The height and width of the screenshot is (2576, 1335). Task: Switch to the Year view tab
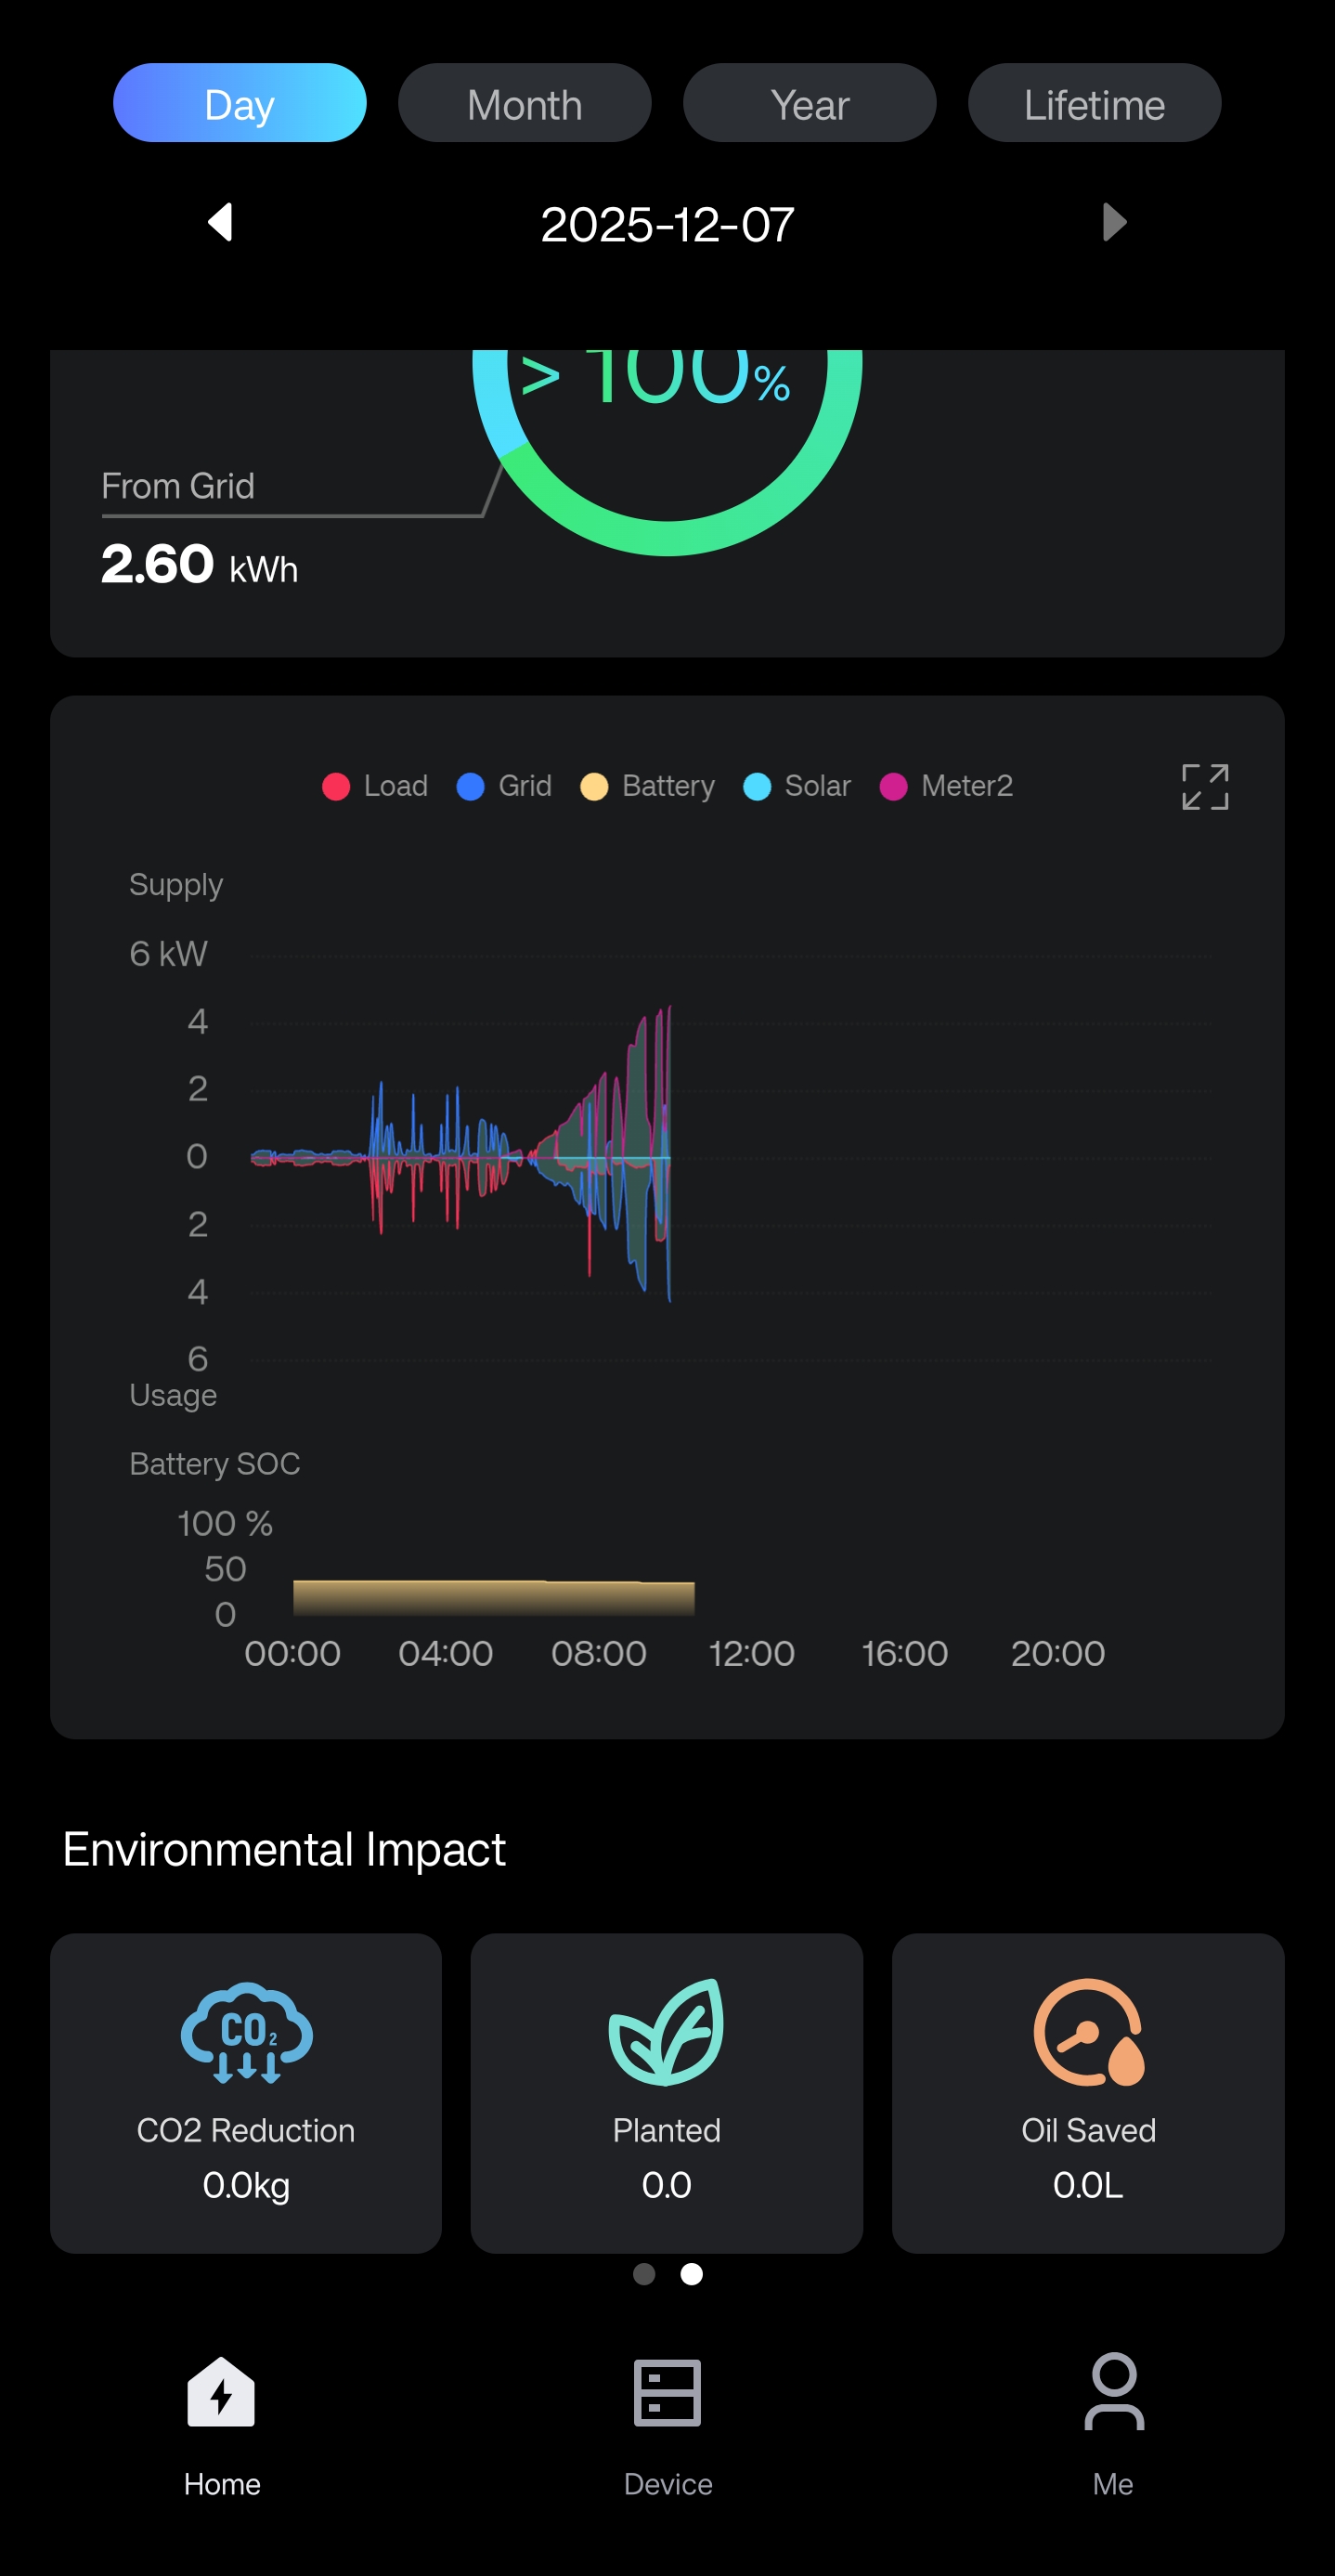click(809, 104)
